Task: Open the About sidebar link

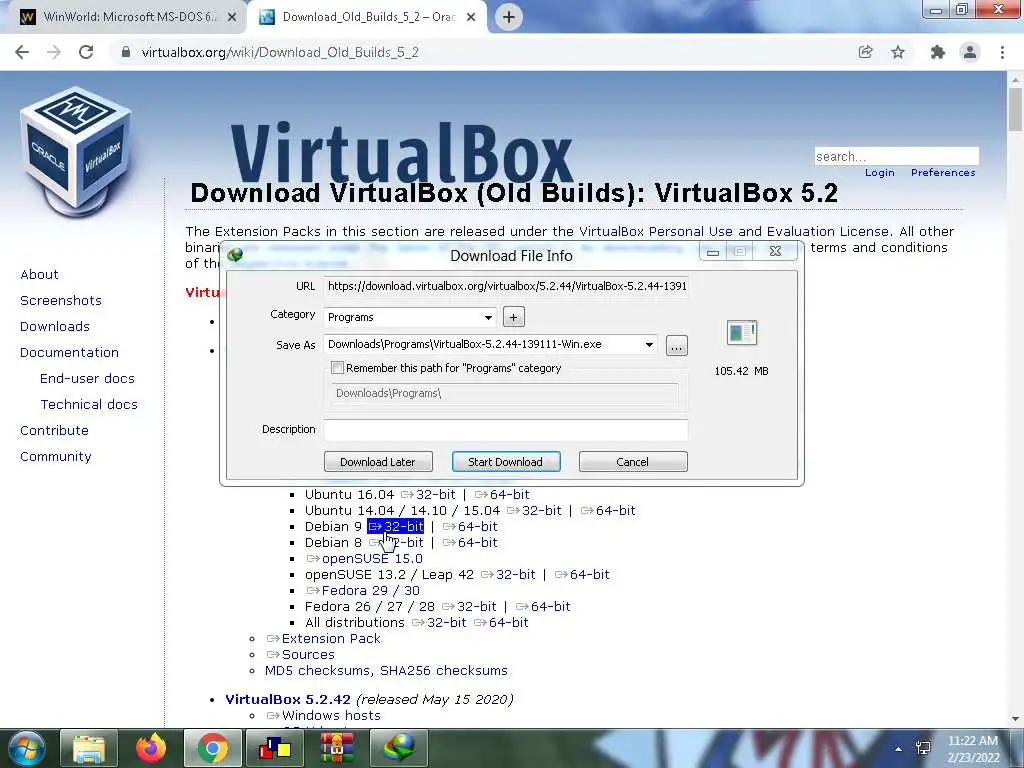Action: 39,274
